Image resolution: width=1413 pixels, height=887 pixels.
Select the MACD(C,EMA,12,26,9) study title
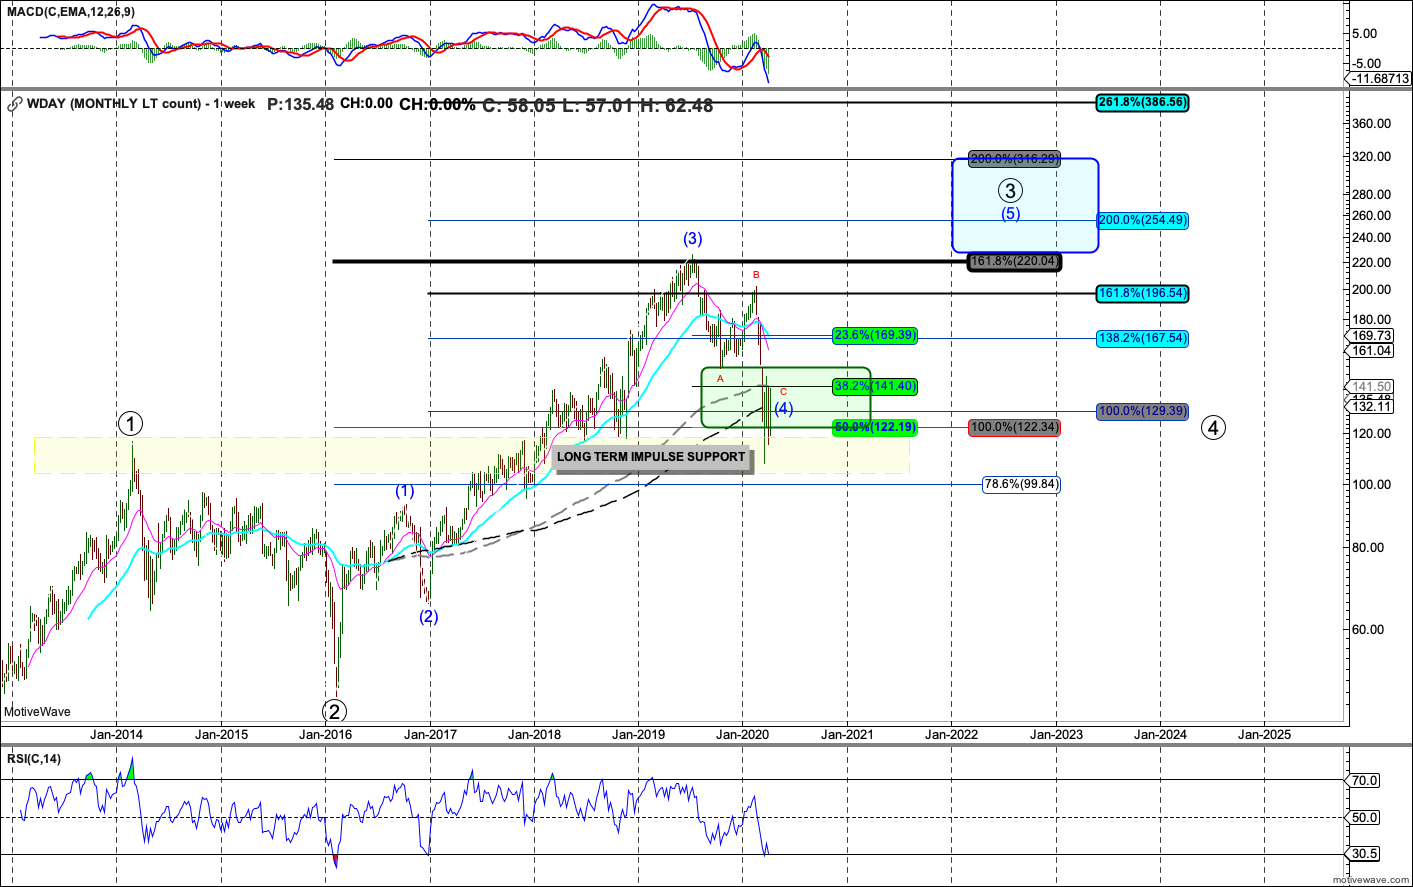pyautogui.click(x=71, y=12)
